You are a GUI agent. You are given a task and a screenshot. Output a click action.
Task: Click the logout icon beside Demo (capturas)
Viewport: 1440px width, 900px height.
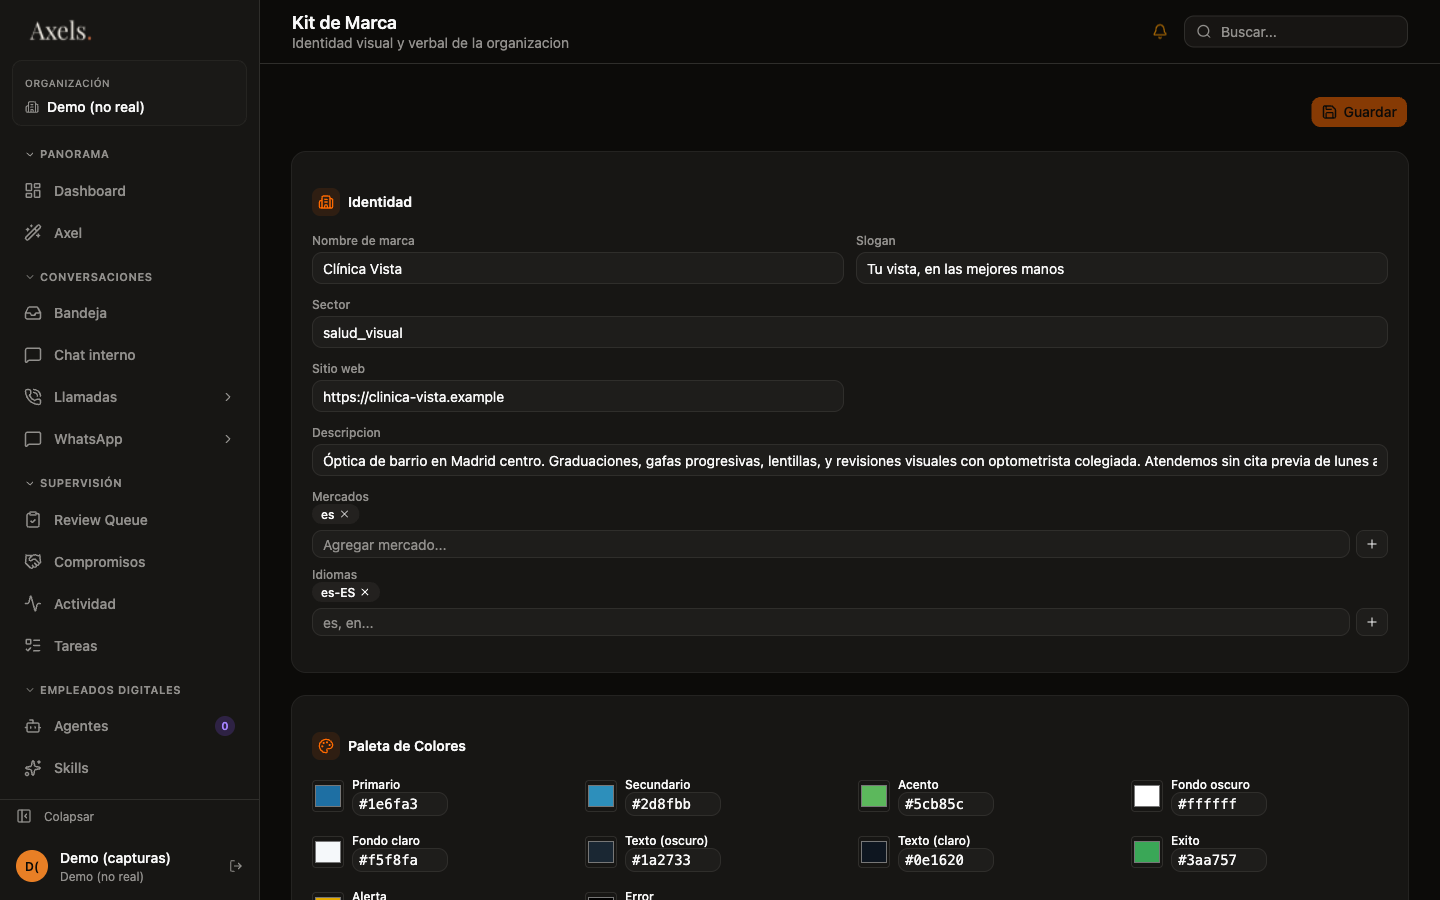pos(236,866)
